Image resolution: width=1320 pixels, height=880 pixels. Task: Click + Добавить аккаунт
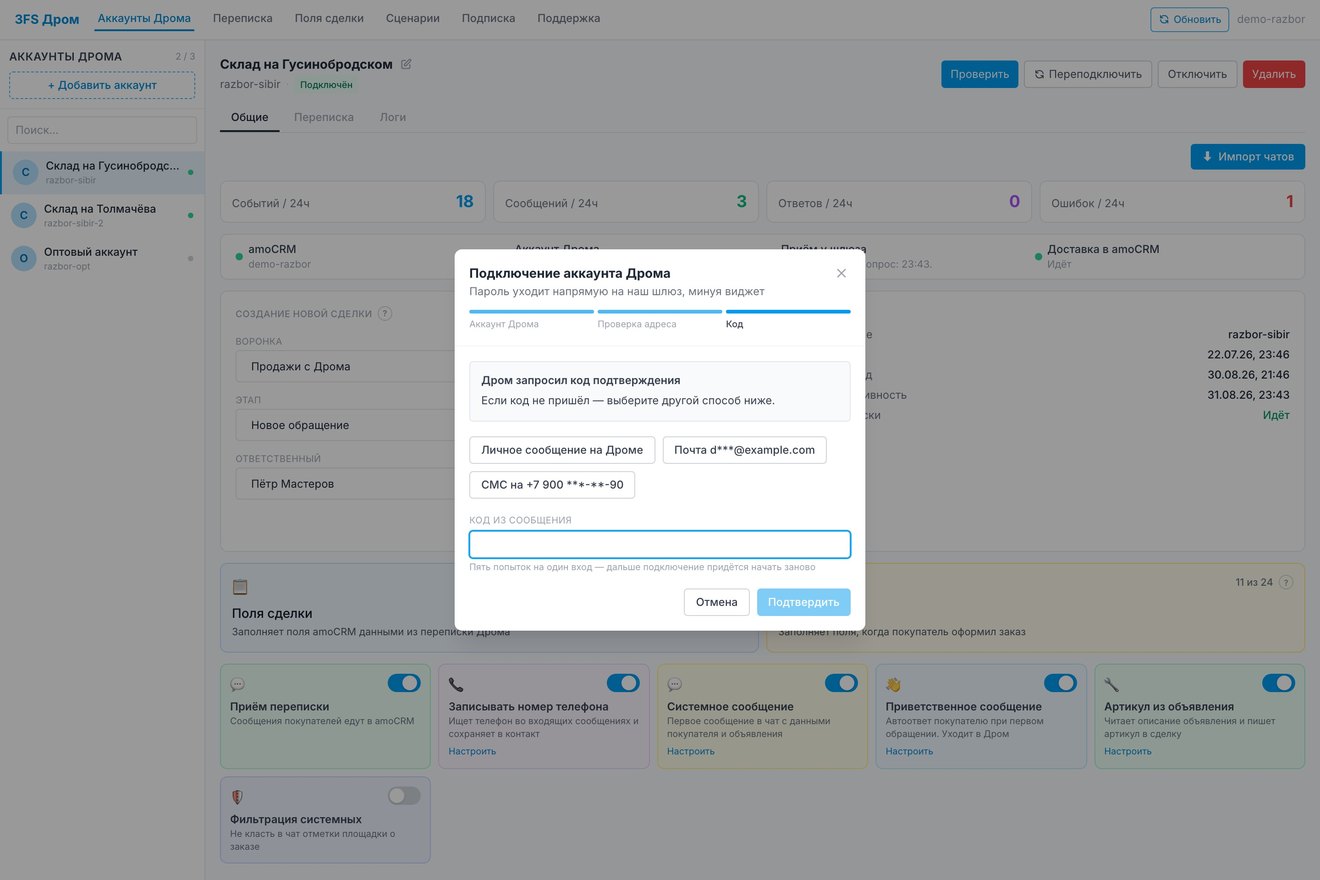(x=102, y=85)
